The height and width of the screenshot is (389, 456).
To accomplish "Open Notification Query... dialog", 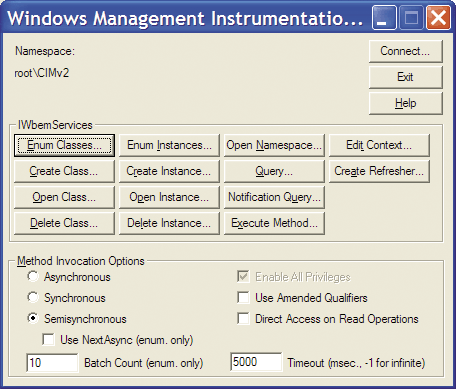I will click(274, 197).
